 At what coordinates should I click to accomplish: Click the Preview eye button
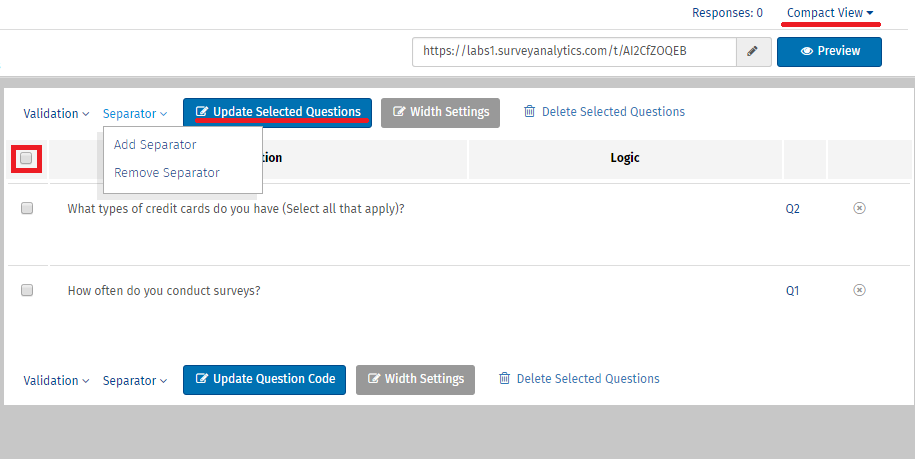pyautogui.click(x=829, y=51)
